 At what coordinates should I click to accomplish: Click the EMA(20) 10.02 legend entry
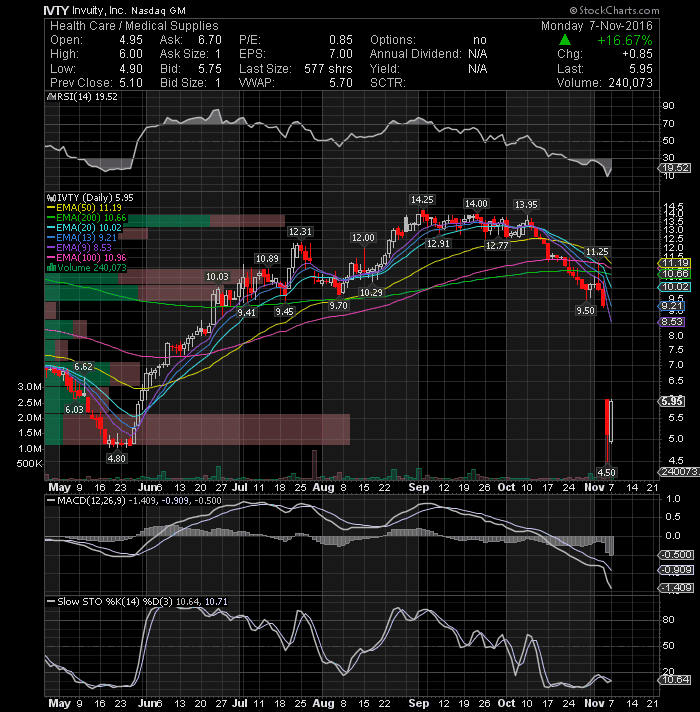[84, 228]
